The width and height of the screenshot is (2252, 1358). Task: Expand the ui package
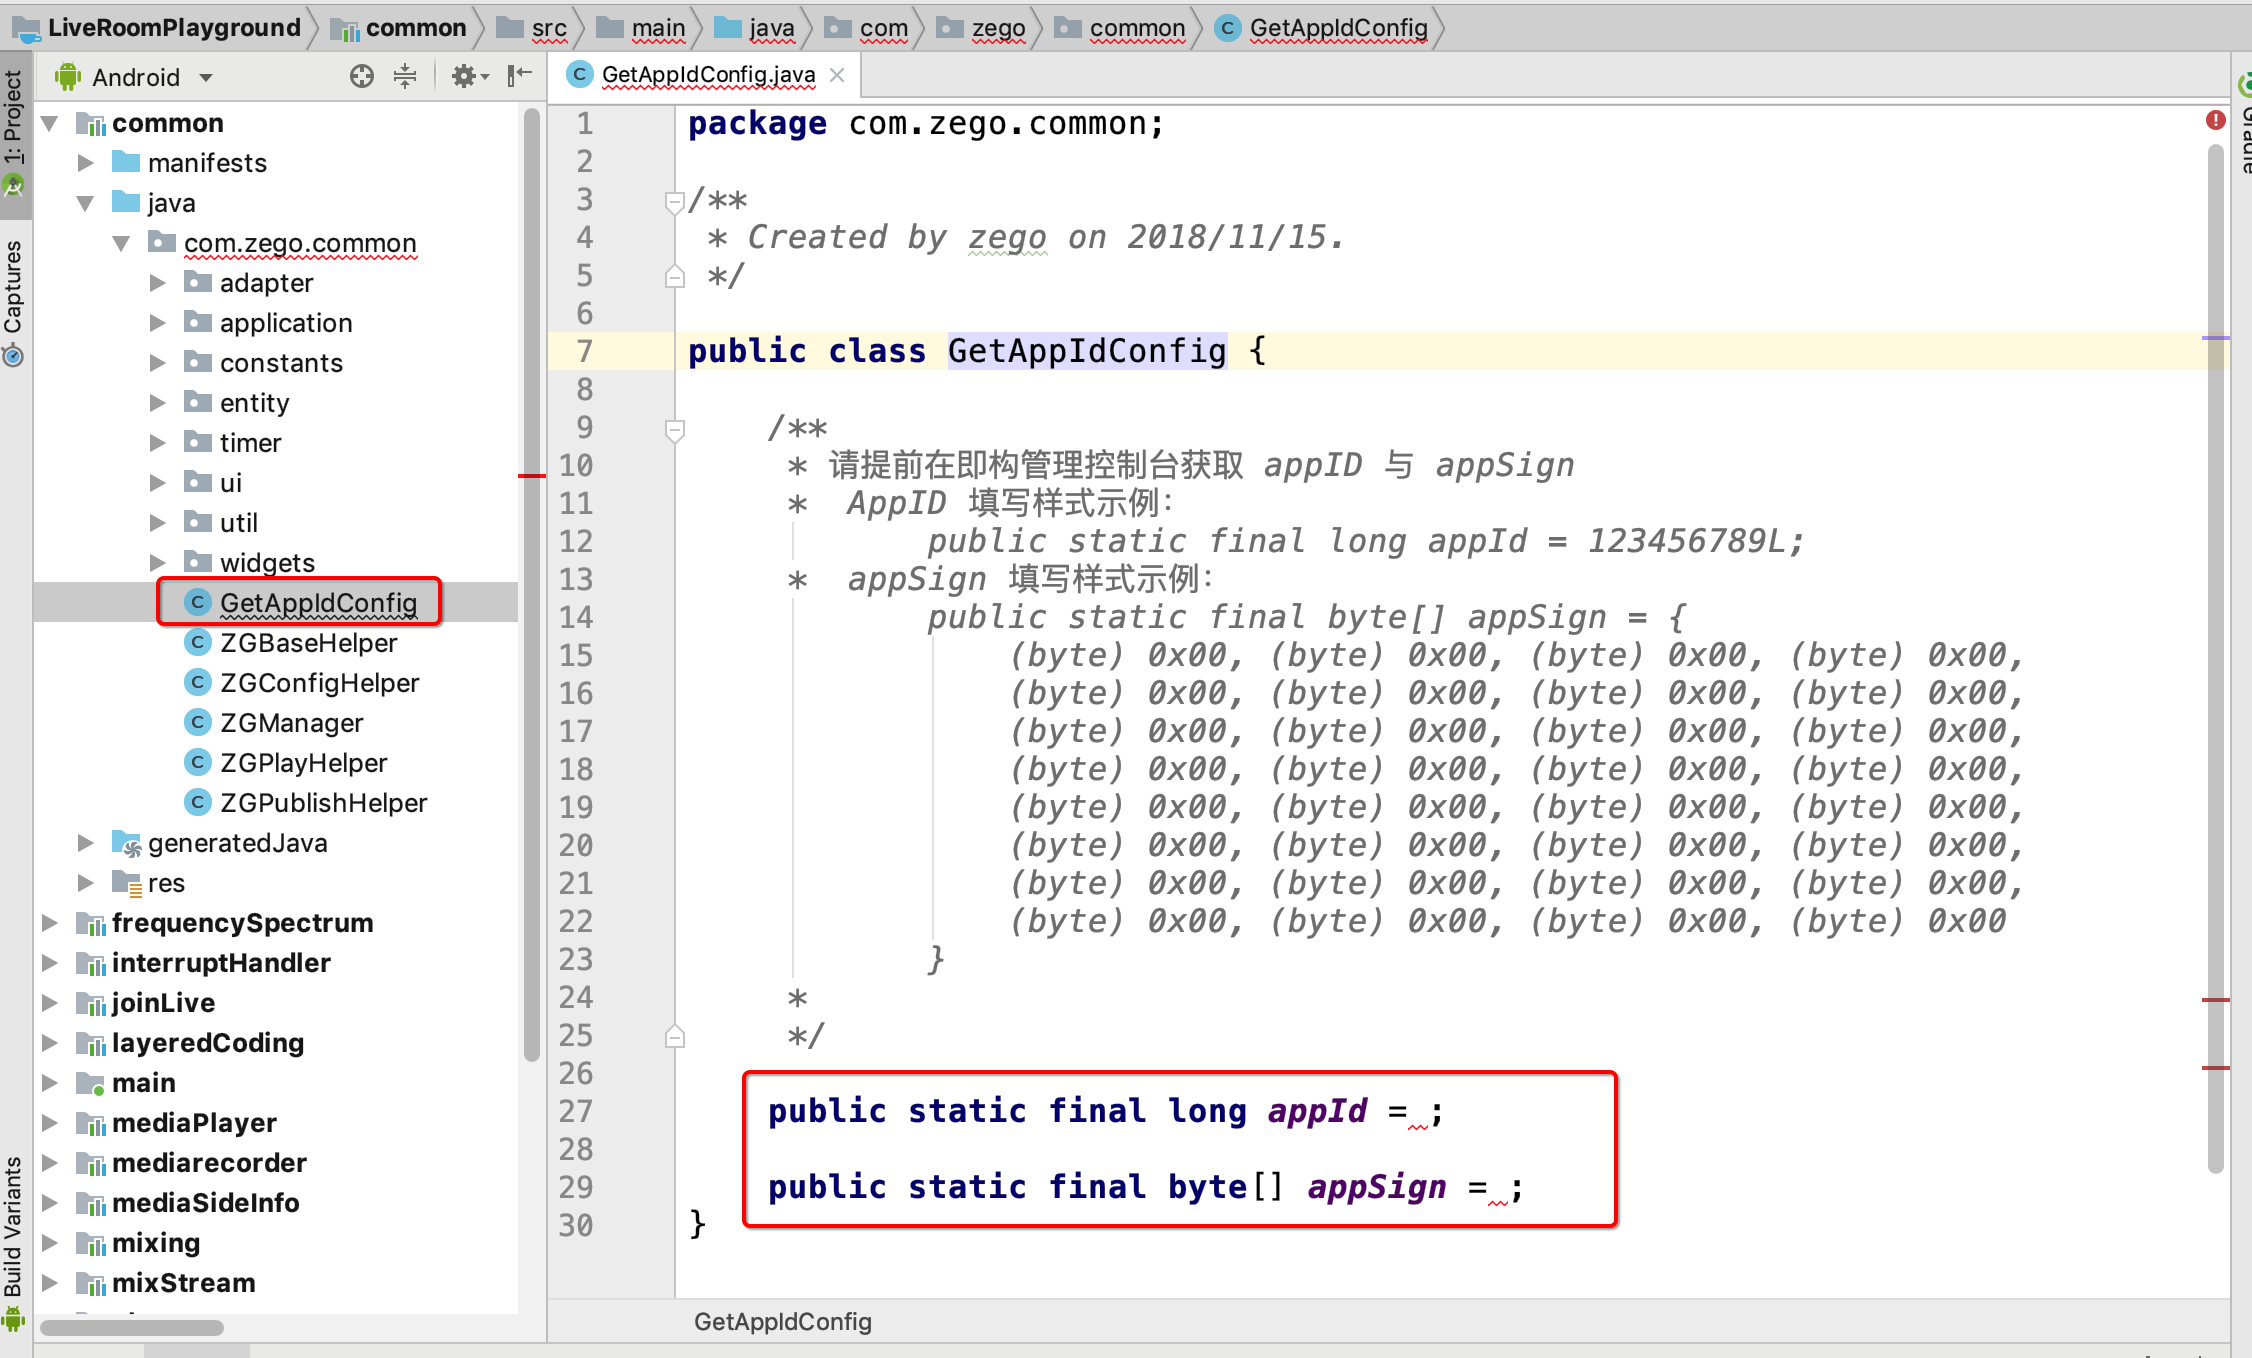(157, 483)
